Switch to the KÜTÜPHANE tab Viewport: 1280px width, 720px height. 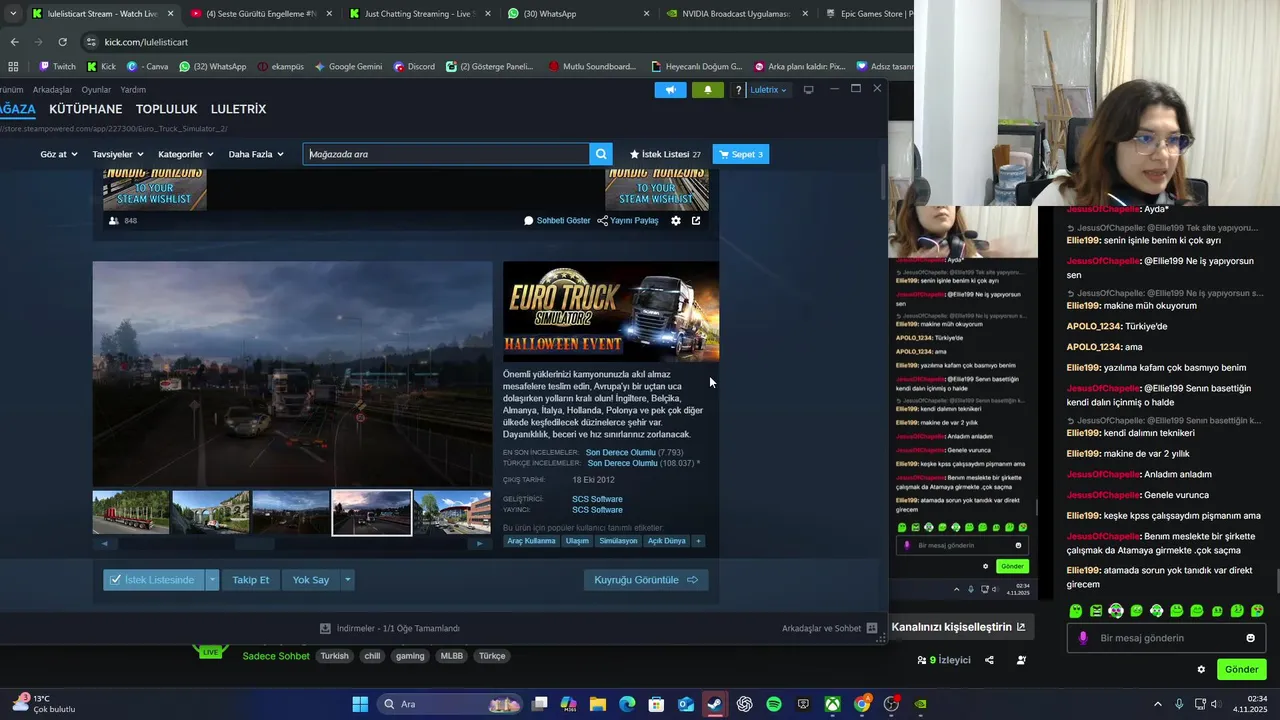(x=85, y=109)
